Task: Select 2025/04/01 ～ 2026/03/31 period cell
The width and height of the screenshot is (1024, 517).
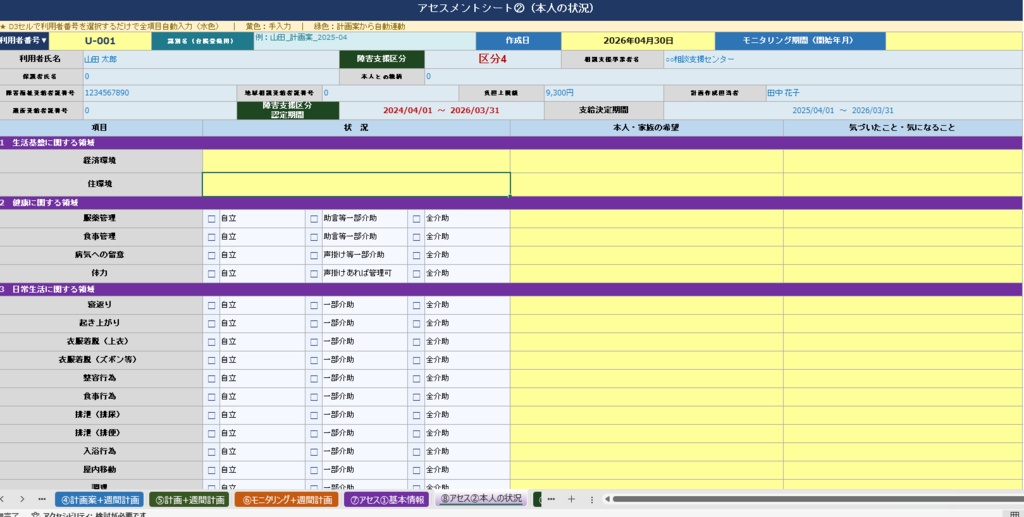Action: point(843,110)
